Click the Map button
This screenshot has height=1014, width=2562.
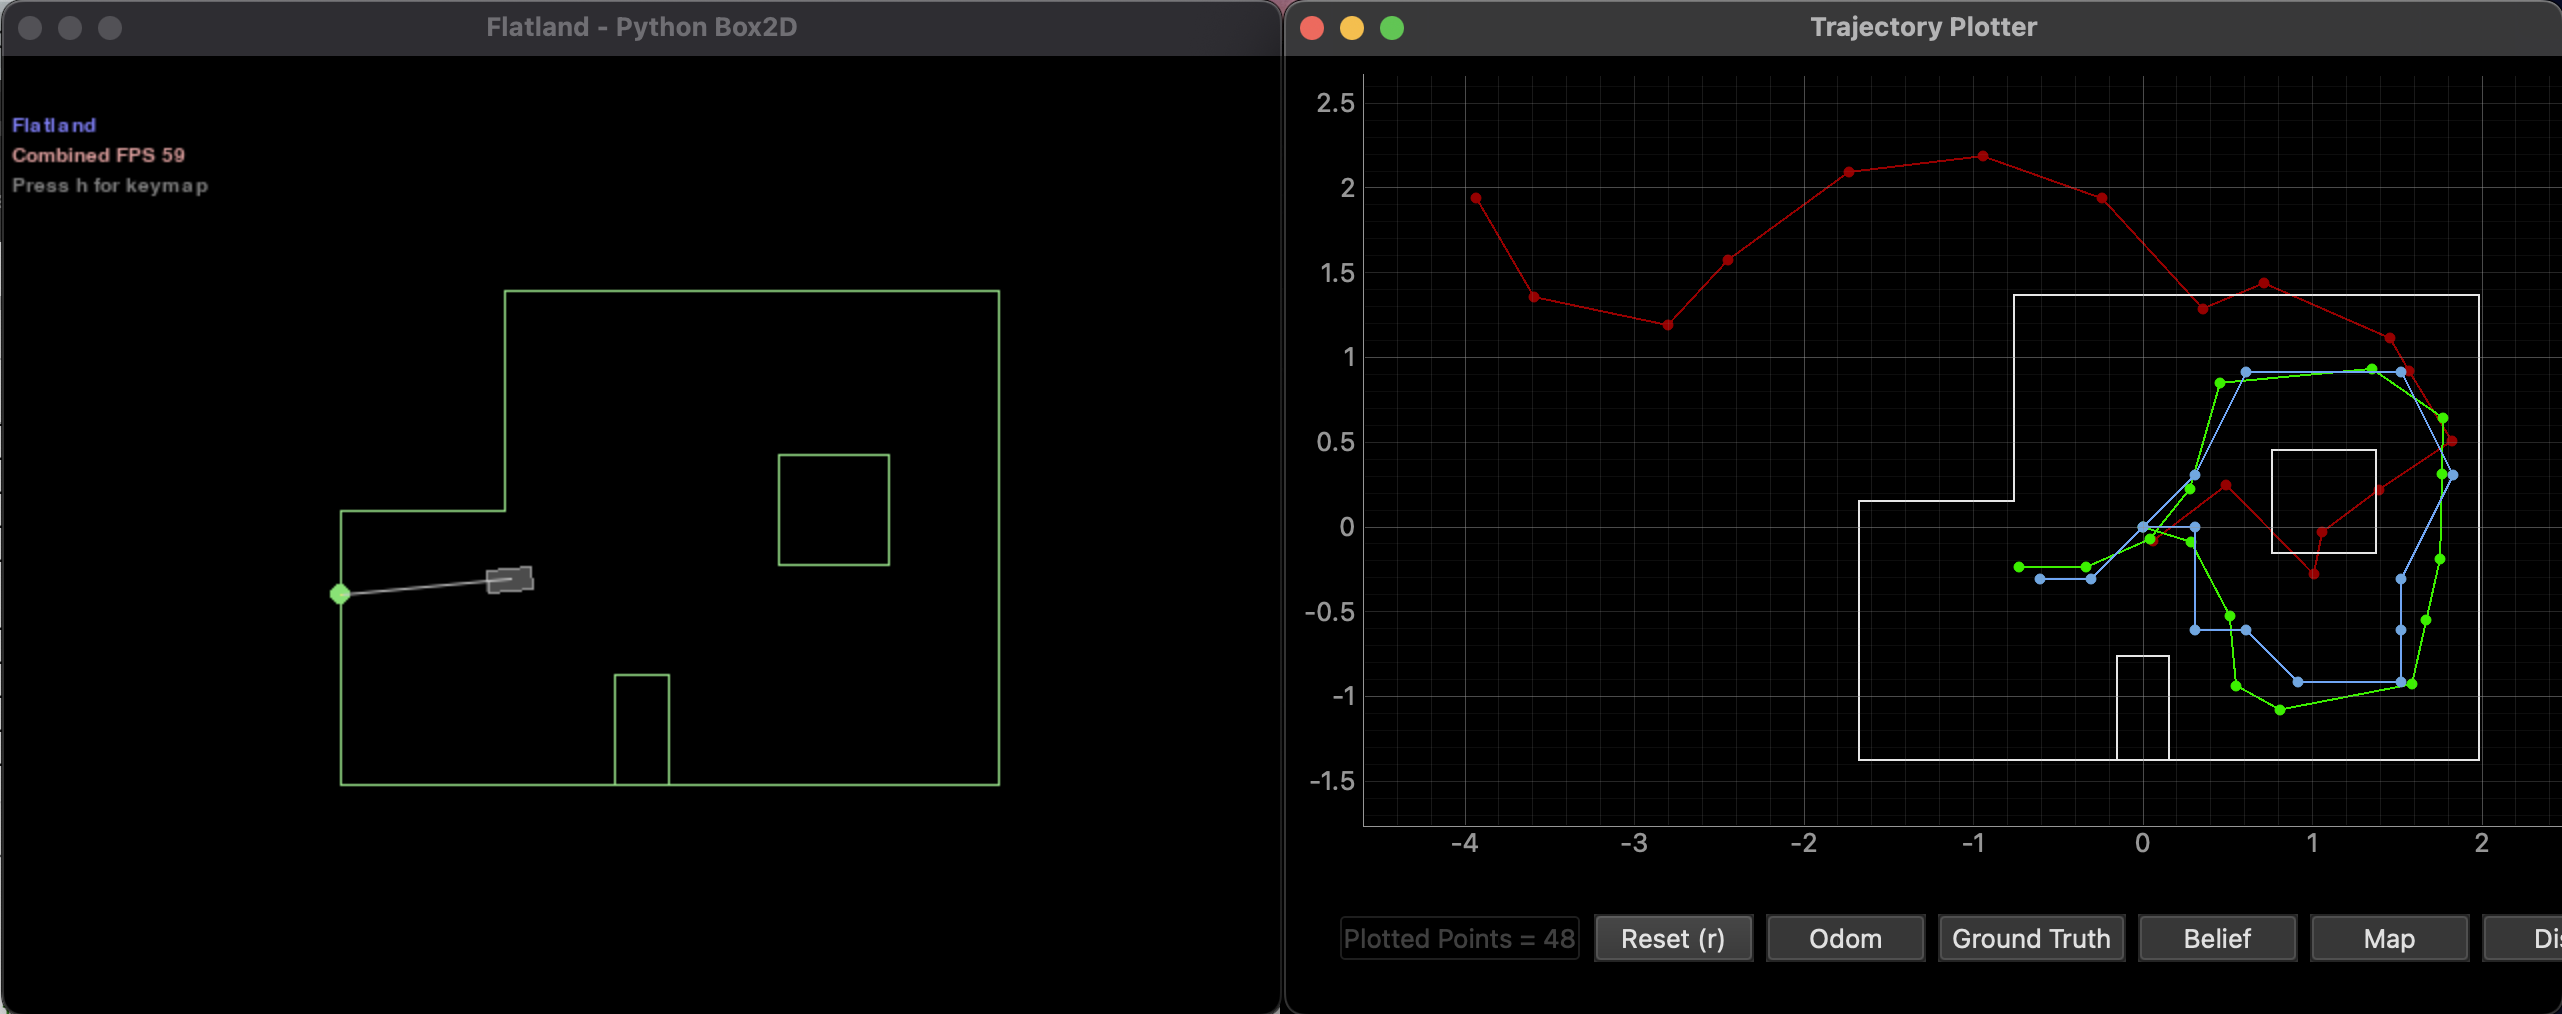tap(2389, 938)
